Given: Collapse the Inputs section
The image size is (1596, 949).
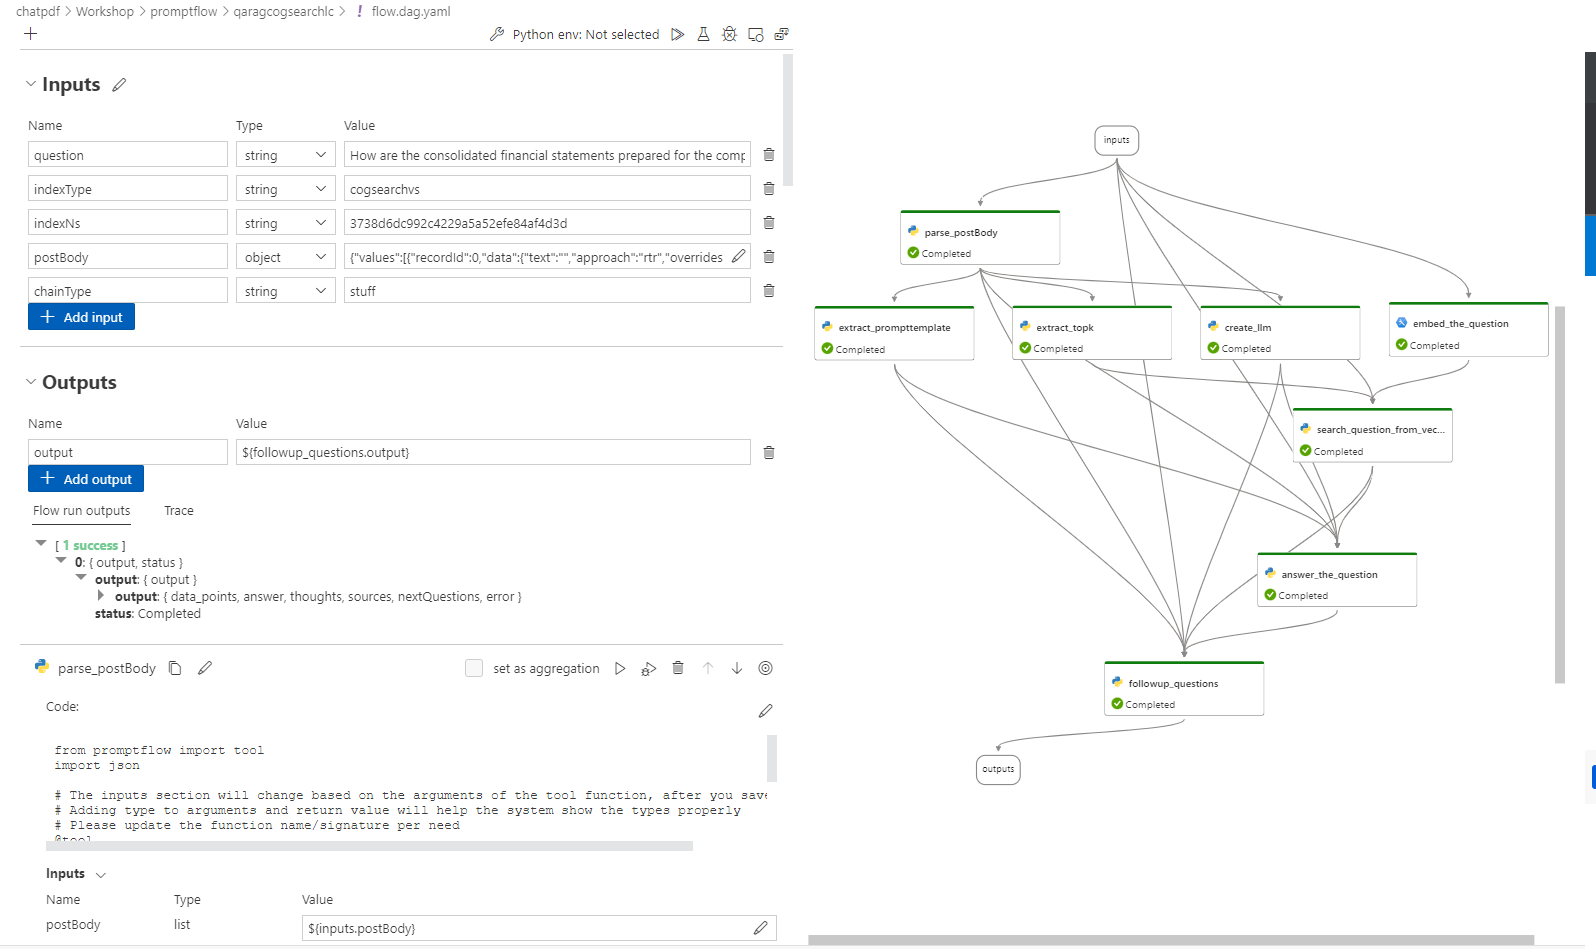Looking at the screenshot, I should click(30, 84).
